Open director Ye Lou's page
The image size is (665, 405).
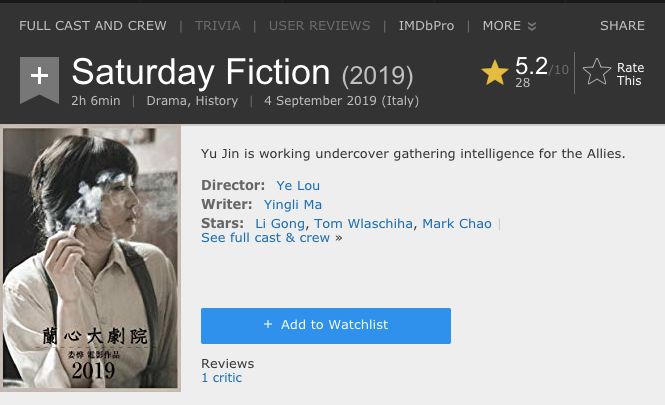[x=298, y=185]
